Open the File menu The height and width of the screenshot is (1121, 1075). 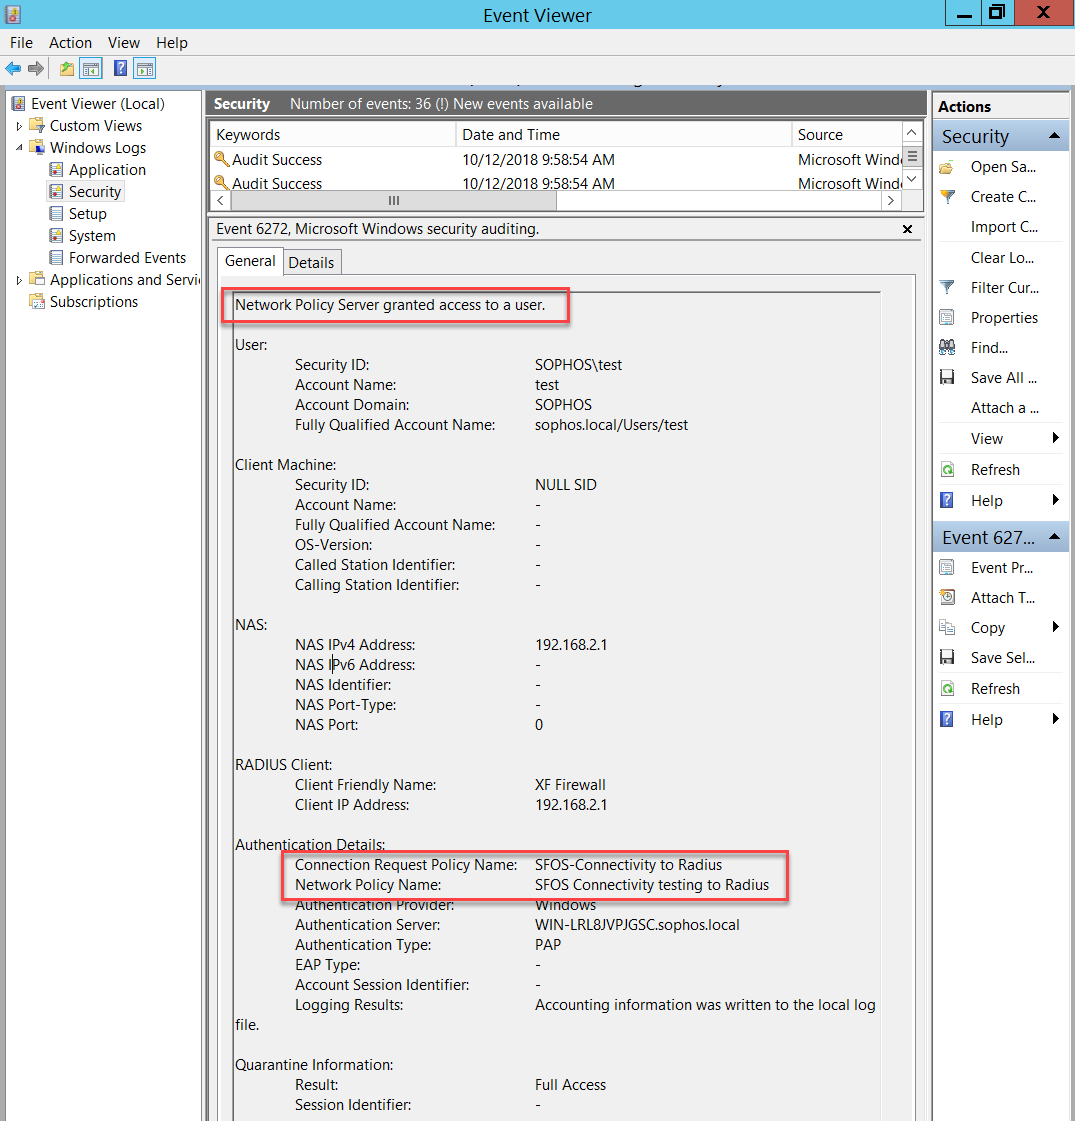(x=21, y=43)
